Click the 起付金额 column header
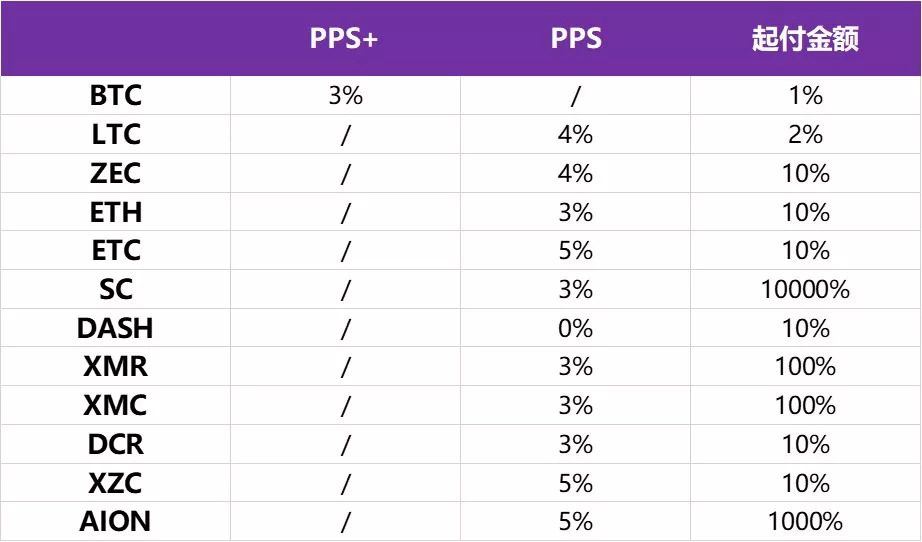 click(805, 40)
